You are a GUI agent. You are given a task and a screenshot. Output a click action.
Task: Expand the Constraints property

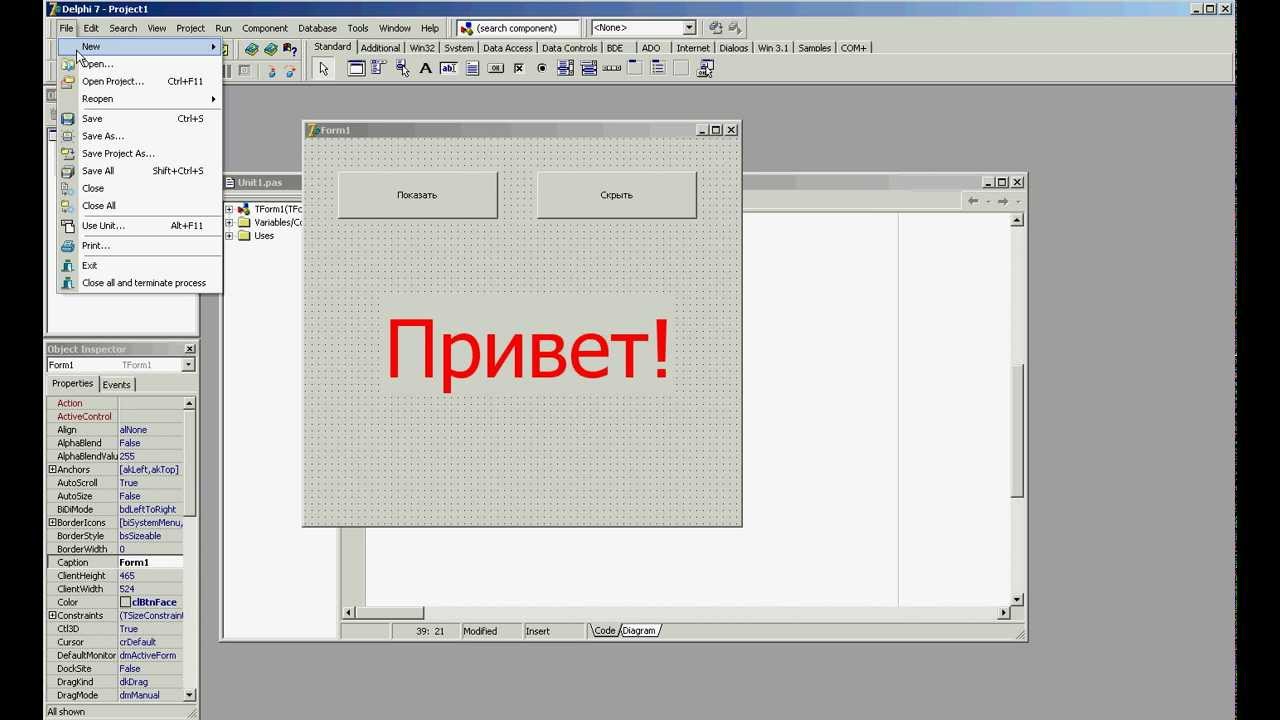pyautogui.click(x=52, y=615)
